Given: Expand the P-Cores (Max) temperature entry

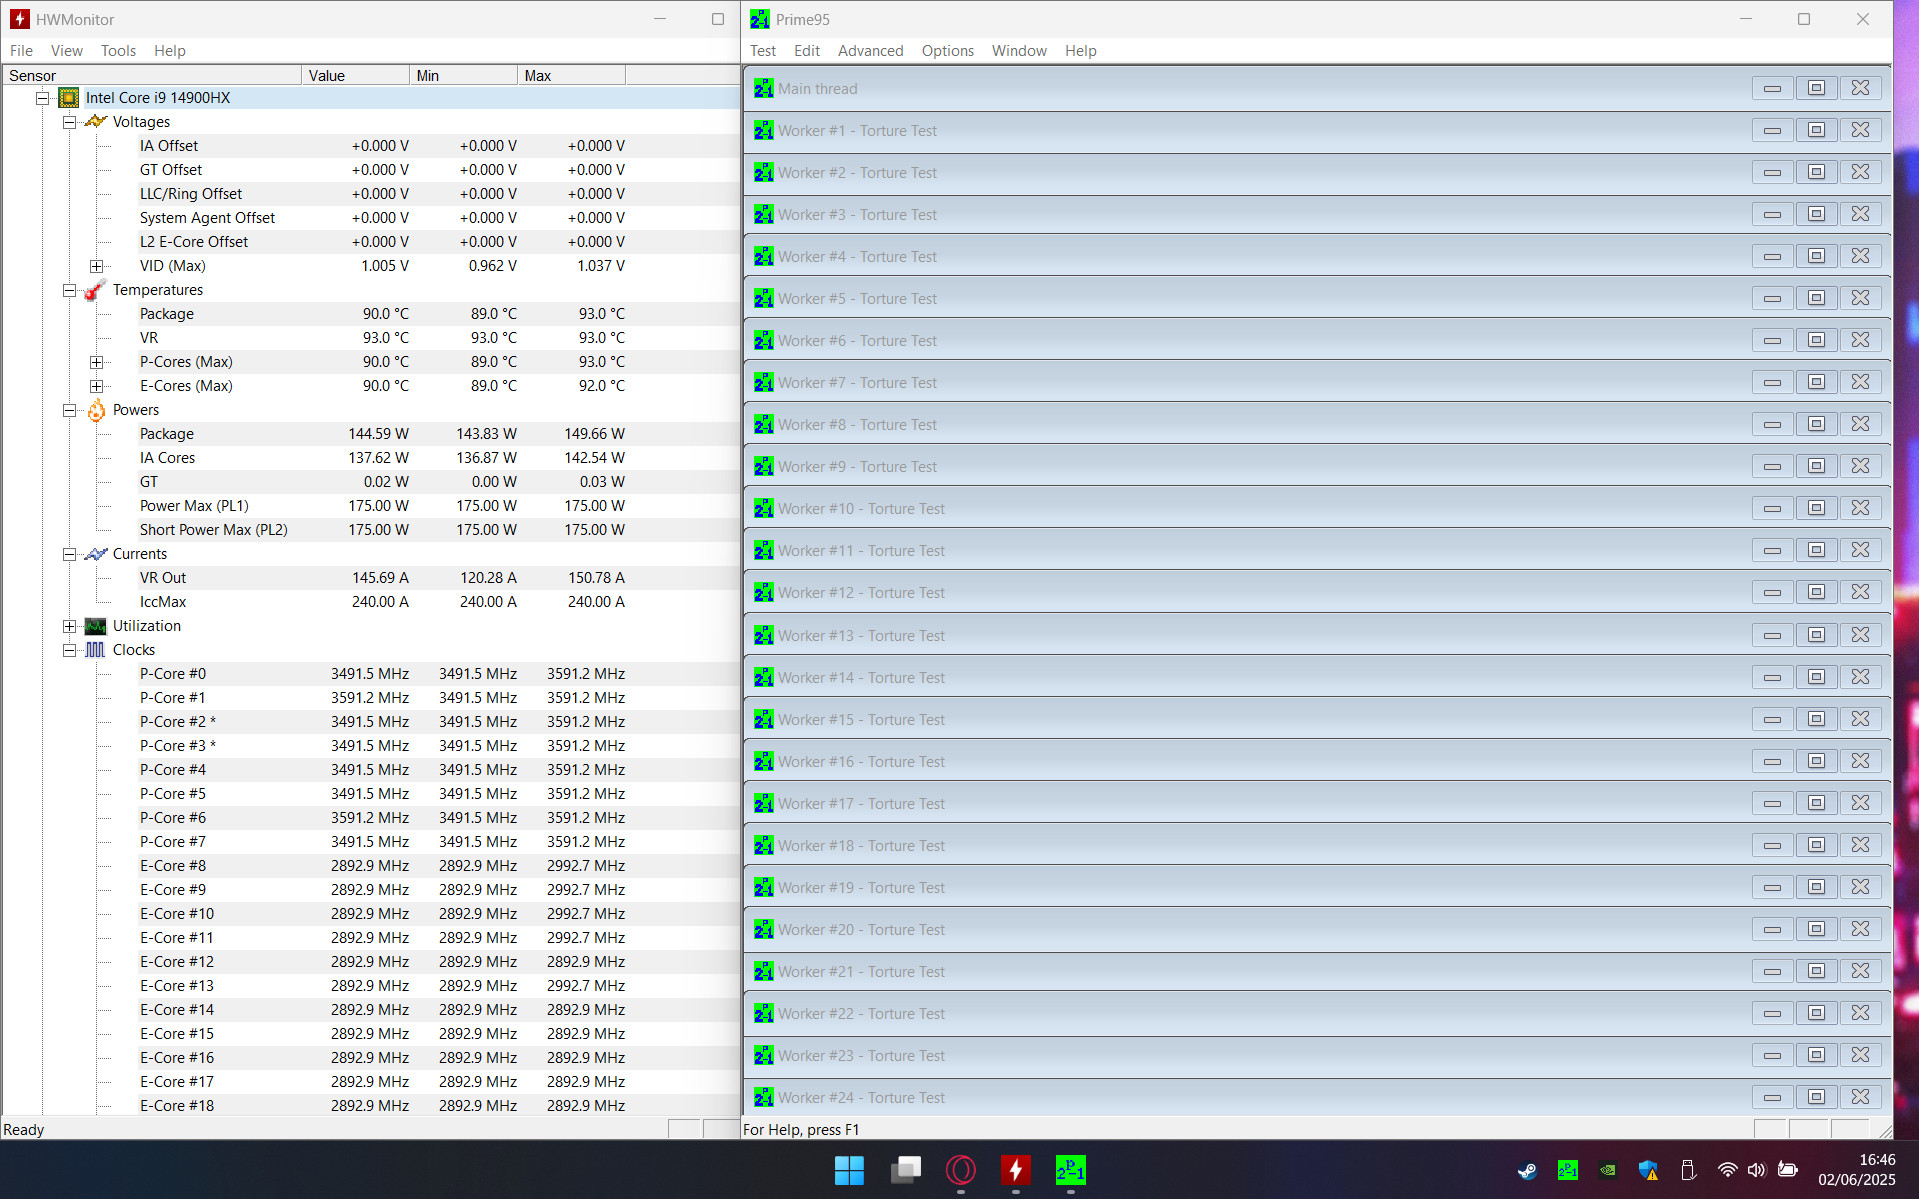Looking at the screenshot, I should (96, 362).
